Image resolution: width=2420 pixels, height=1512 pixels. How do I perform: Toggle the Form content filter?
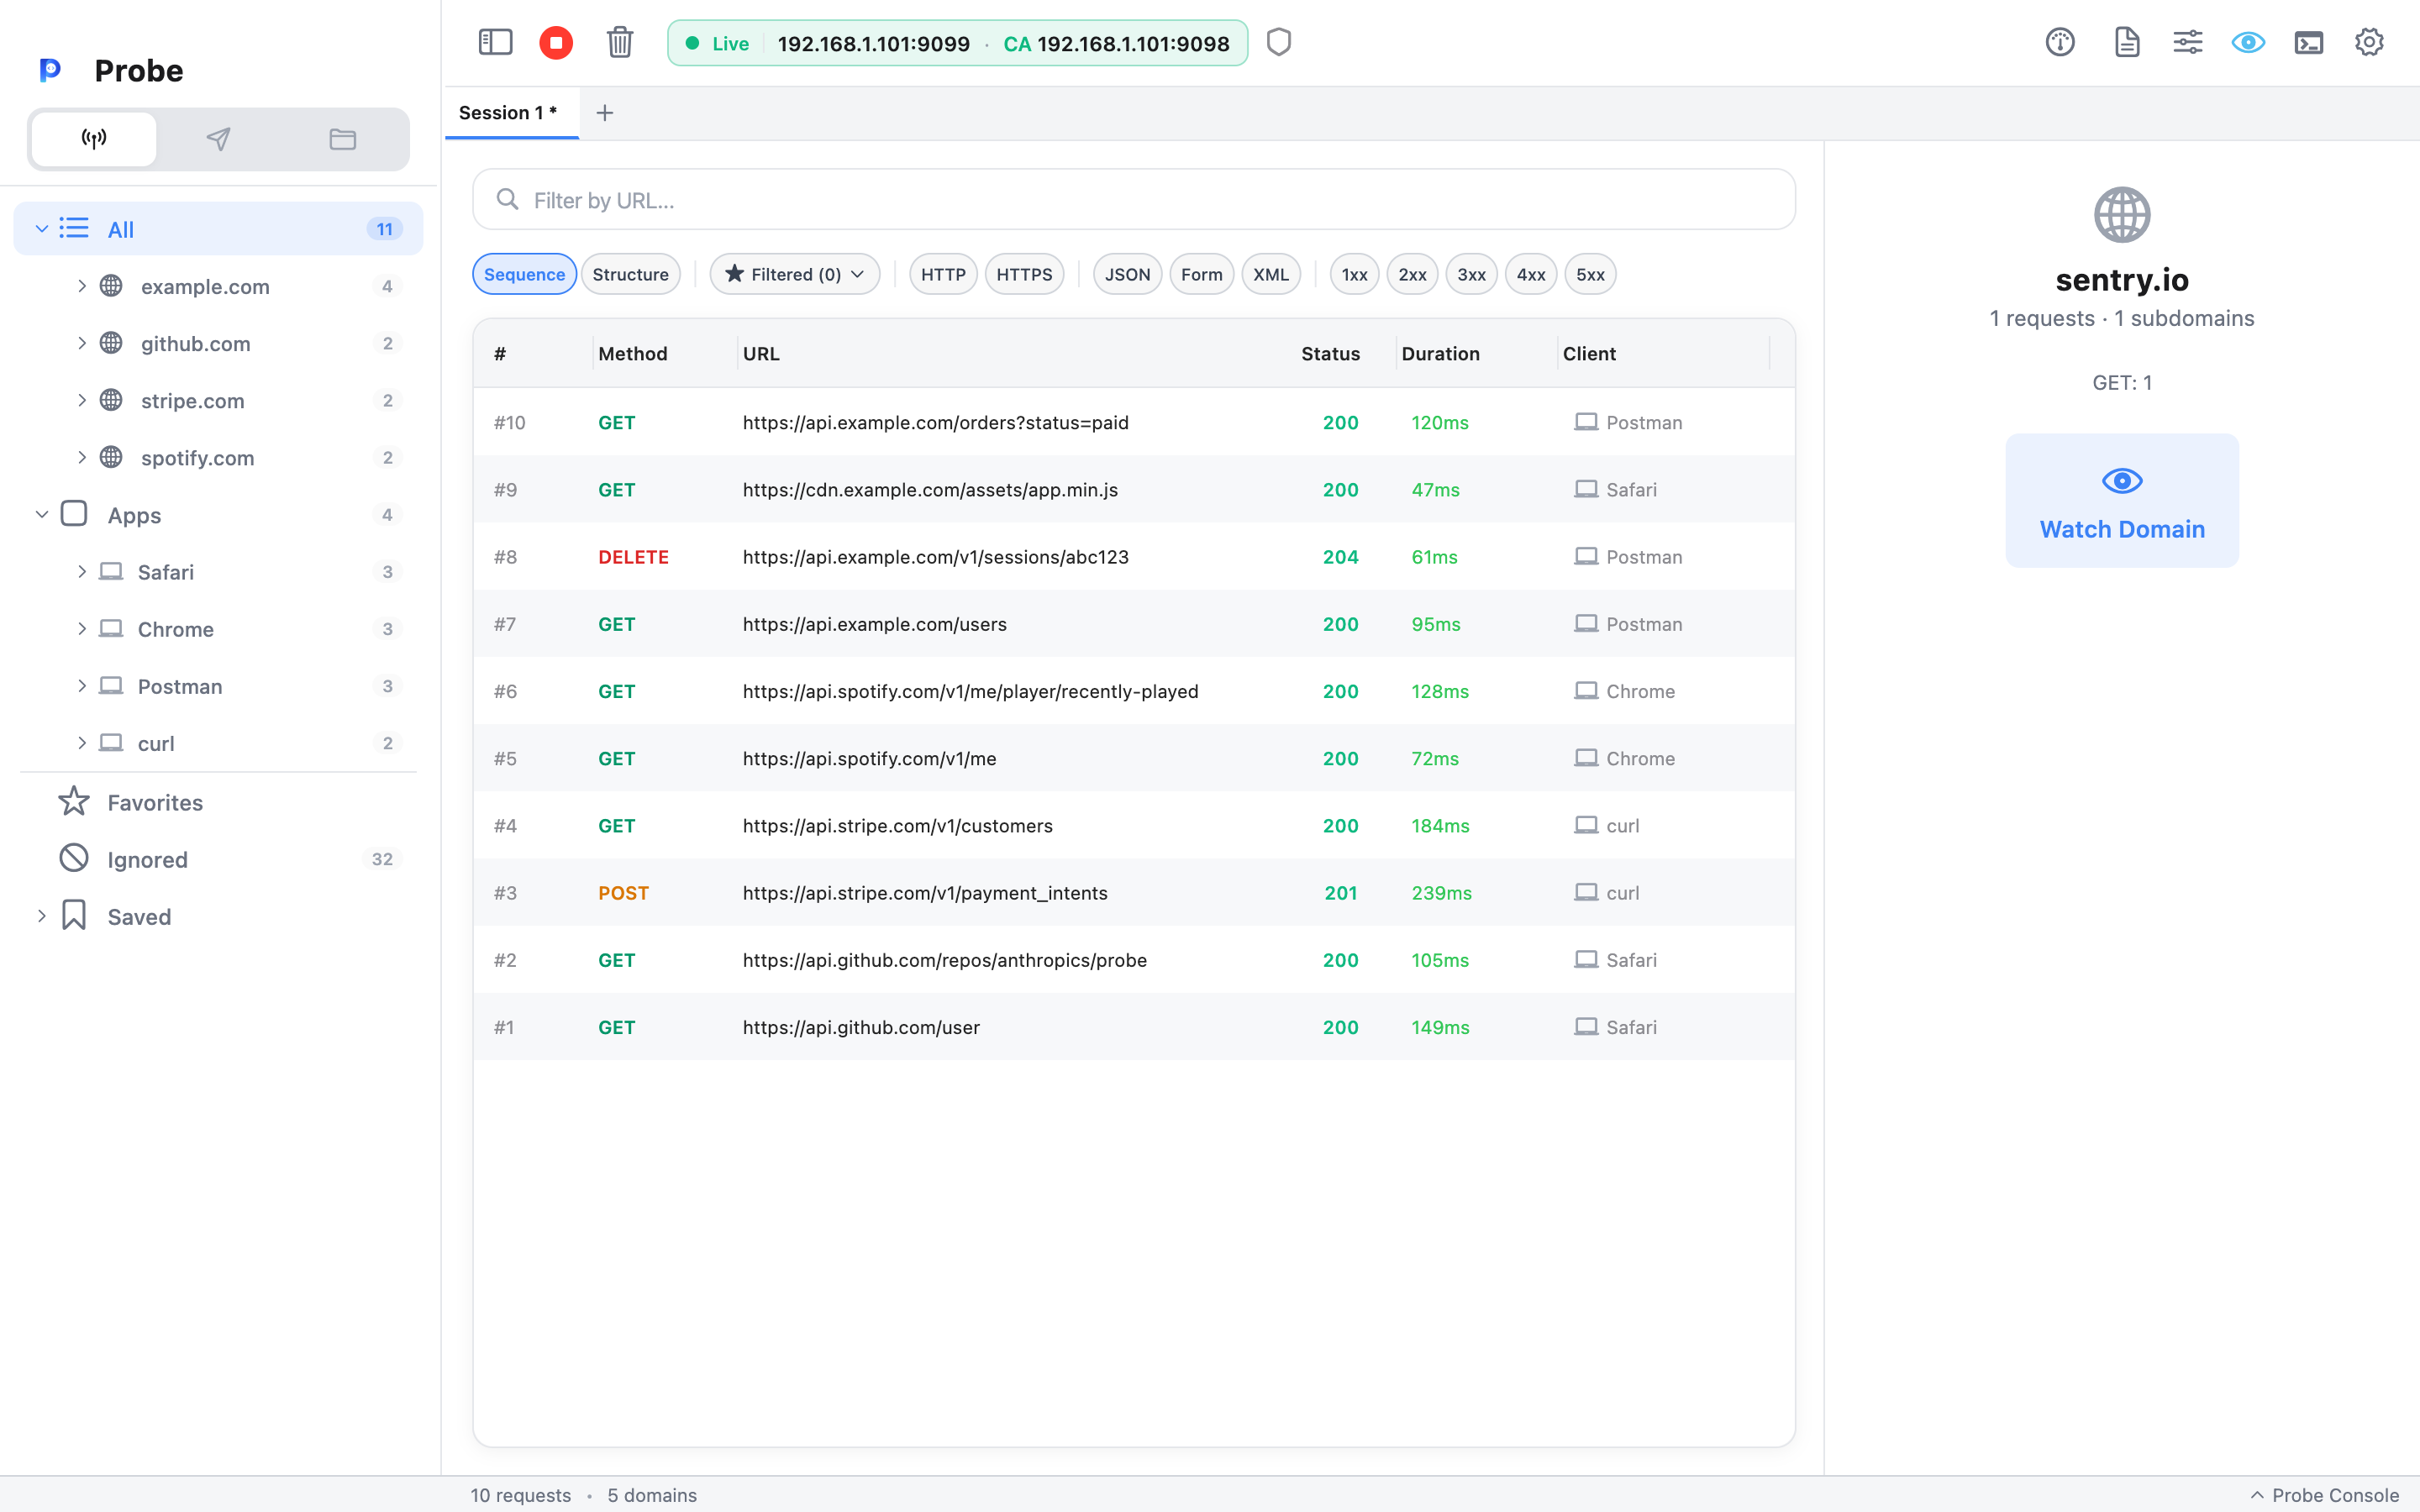pyautogui.click(x=1201, y=274)
